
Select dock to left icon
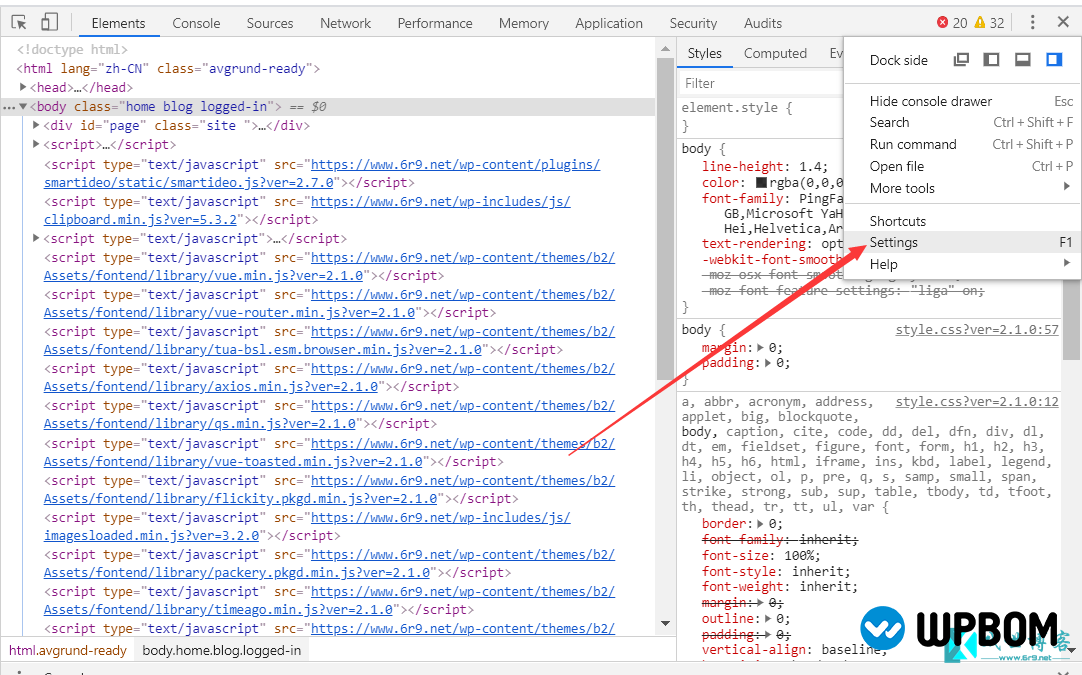[992, 59]
